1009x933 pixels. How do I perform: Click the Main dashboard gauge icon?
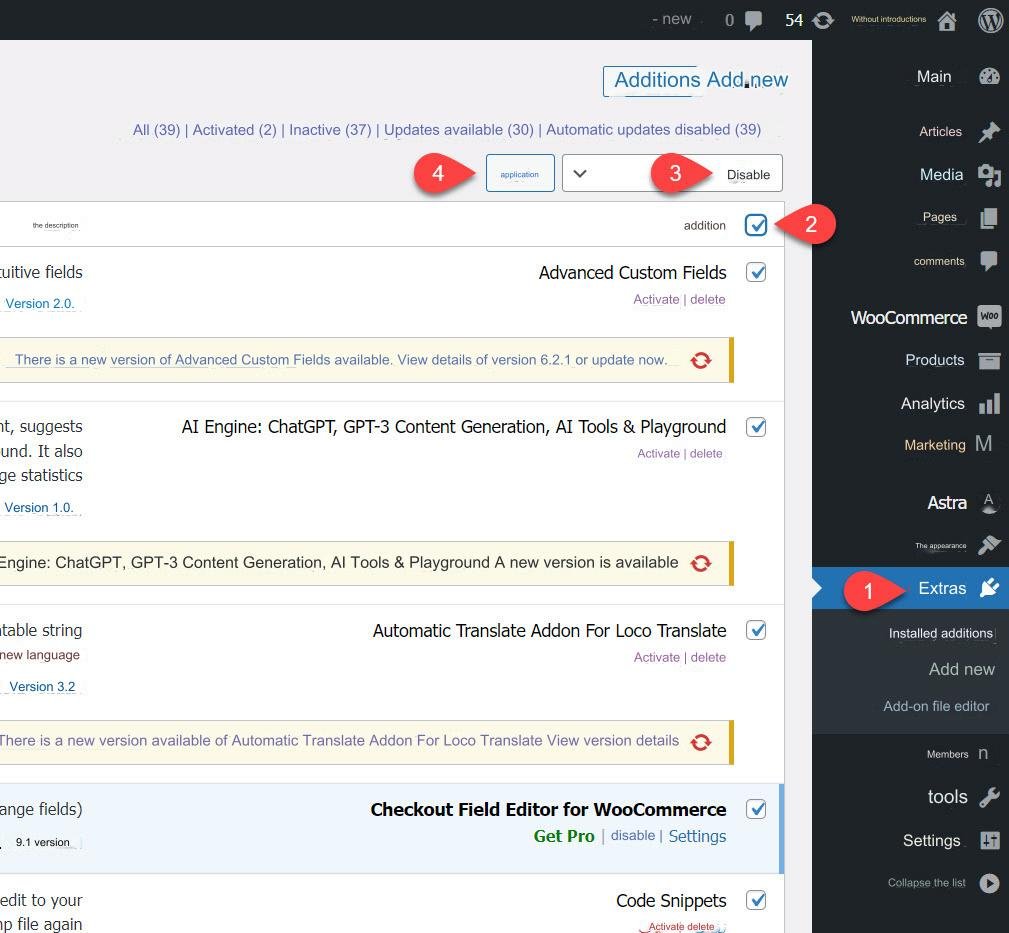pos(989,77)
